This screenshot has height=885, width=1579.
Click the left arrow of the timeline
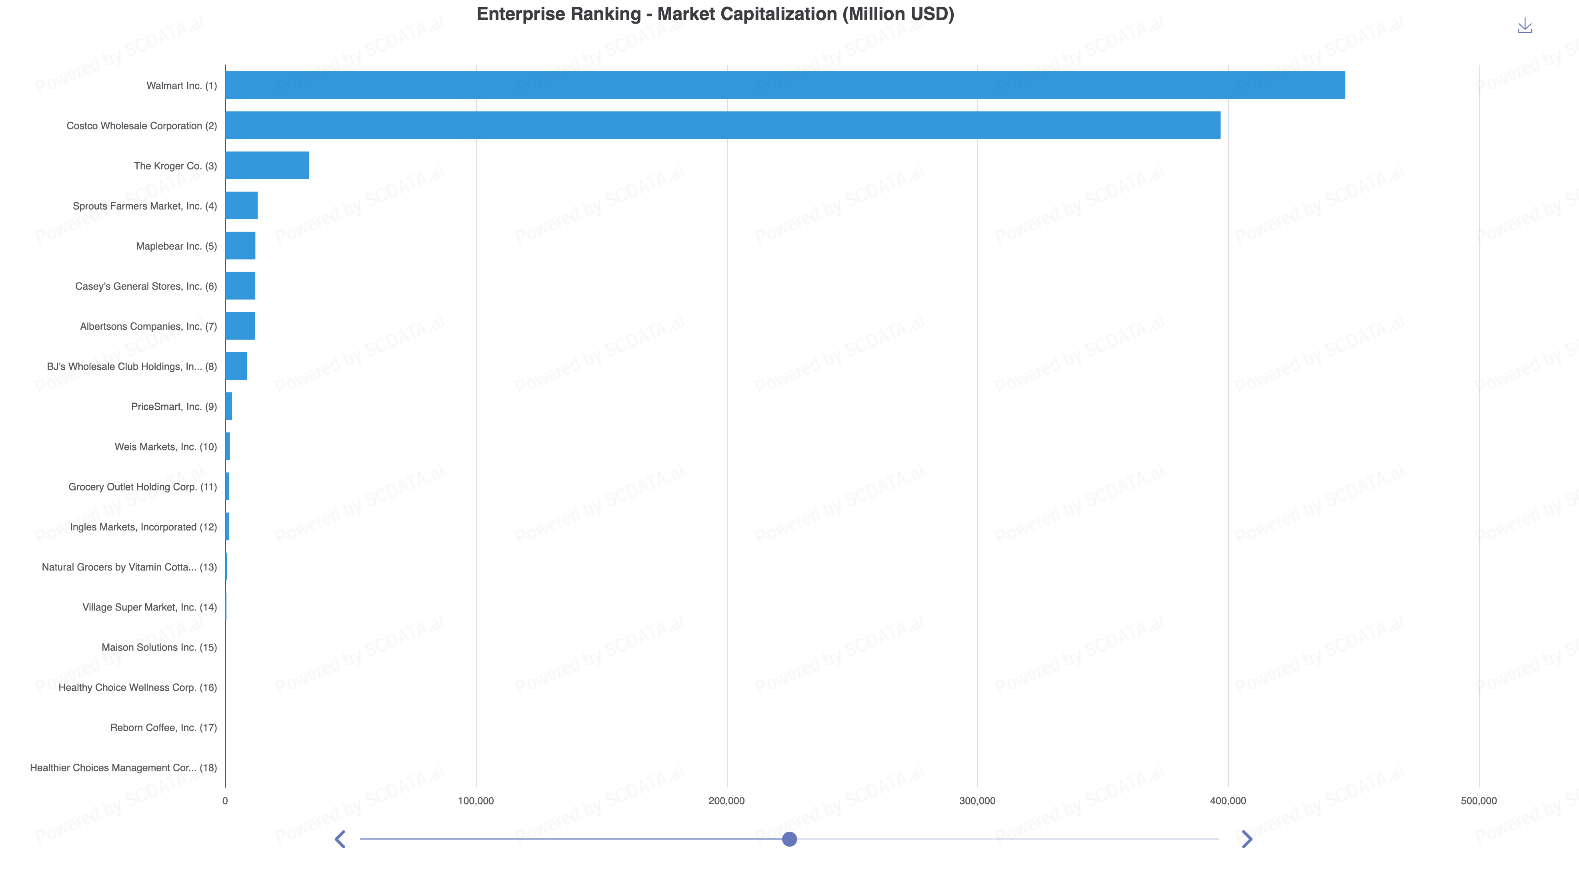click(340, 839)
